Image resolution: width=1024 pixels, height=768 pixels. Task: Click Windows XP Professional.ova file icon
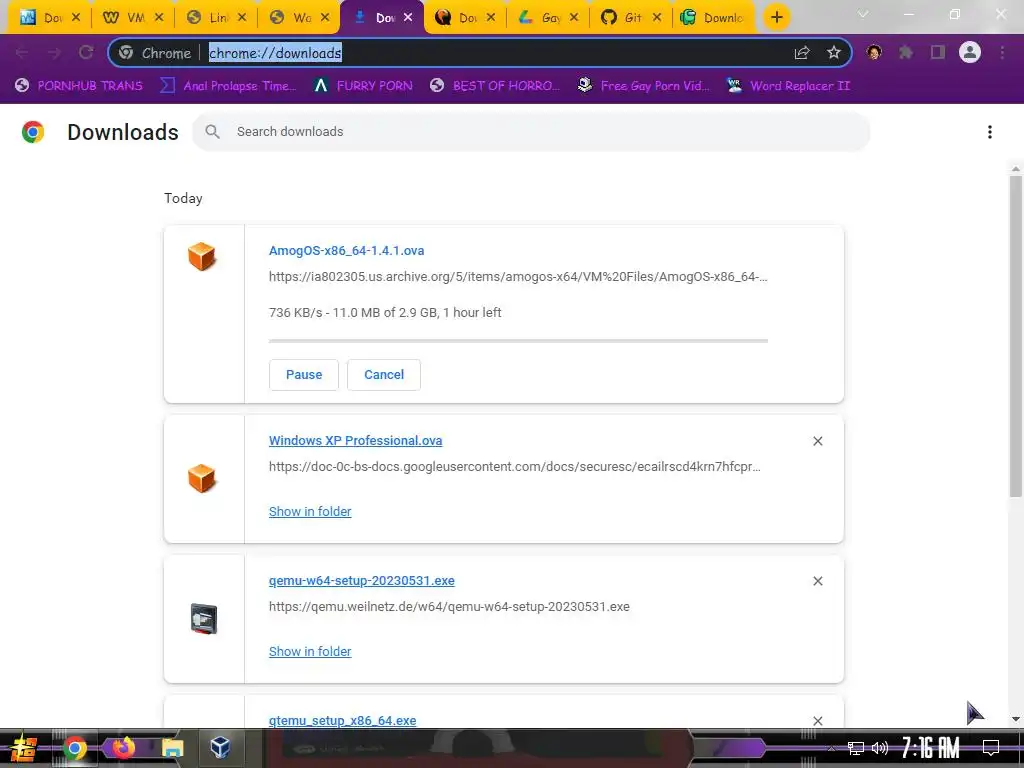[x=202, y=478]
